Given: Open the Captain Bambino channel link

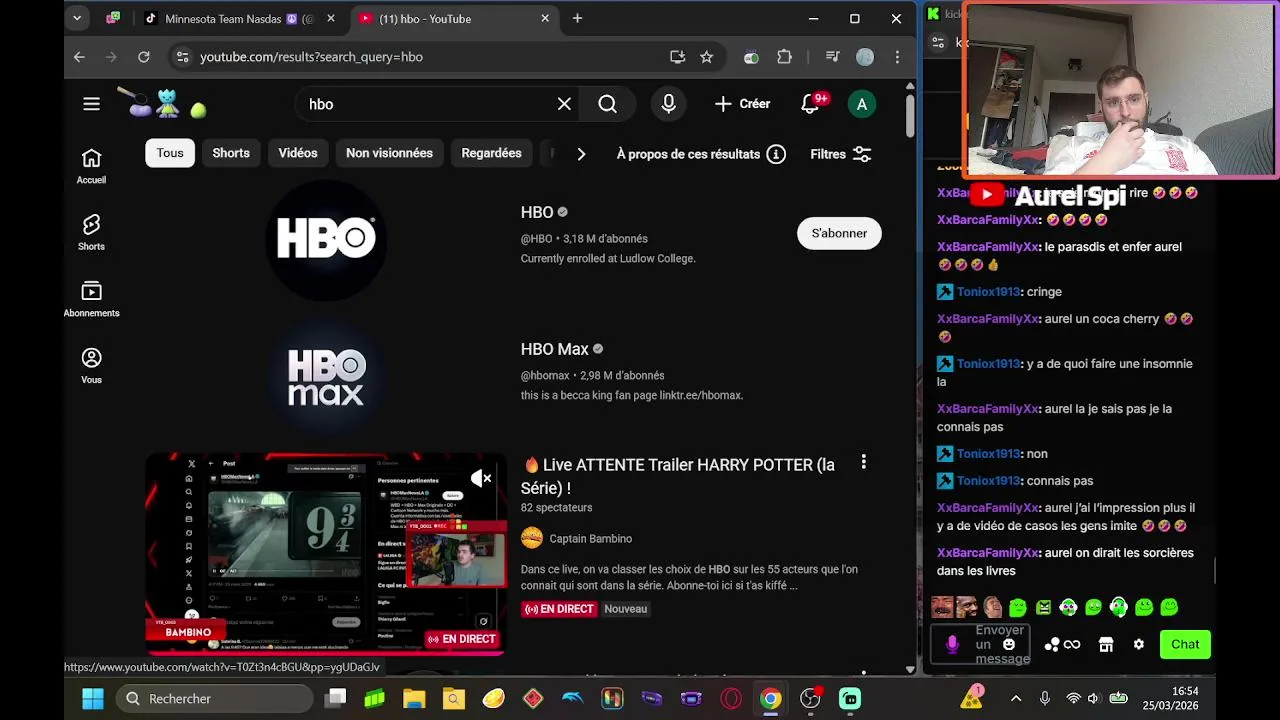Looking at the screenshot, I should click(x=590, y=538).
